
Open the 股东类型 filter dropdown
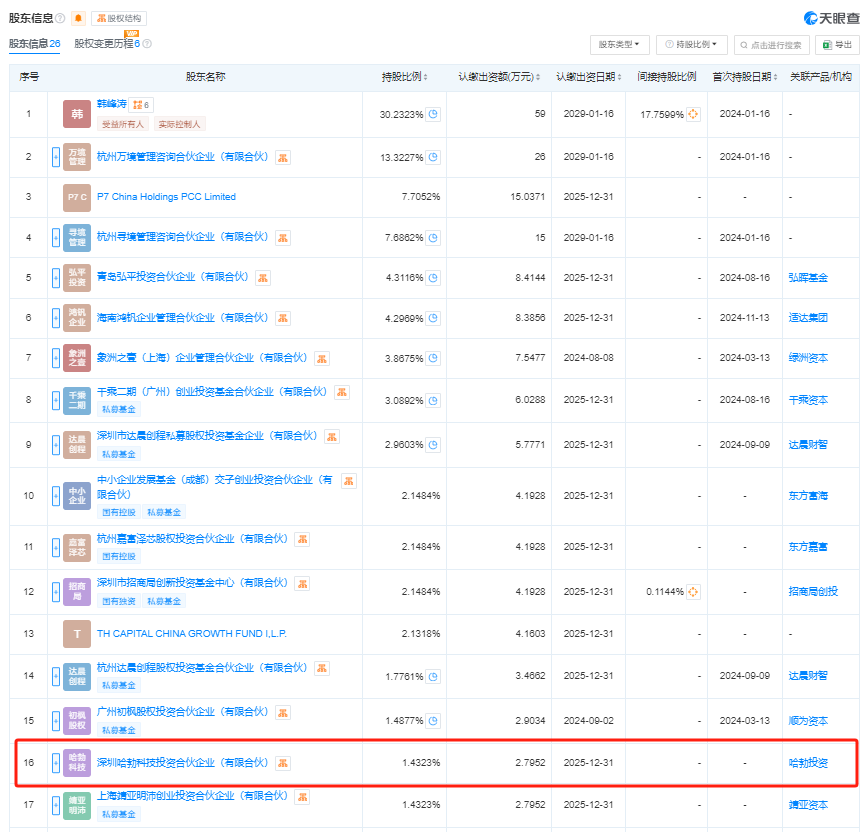[620, 45]
